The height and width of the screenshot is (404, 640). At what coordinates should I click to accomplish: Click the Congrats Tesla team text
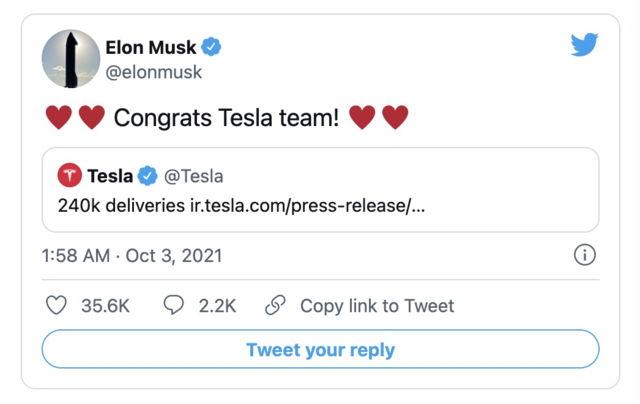coord(227,118)
